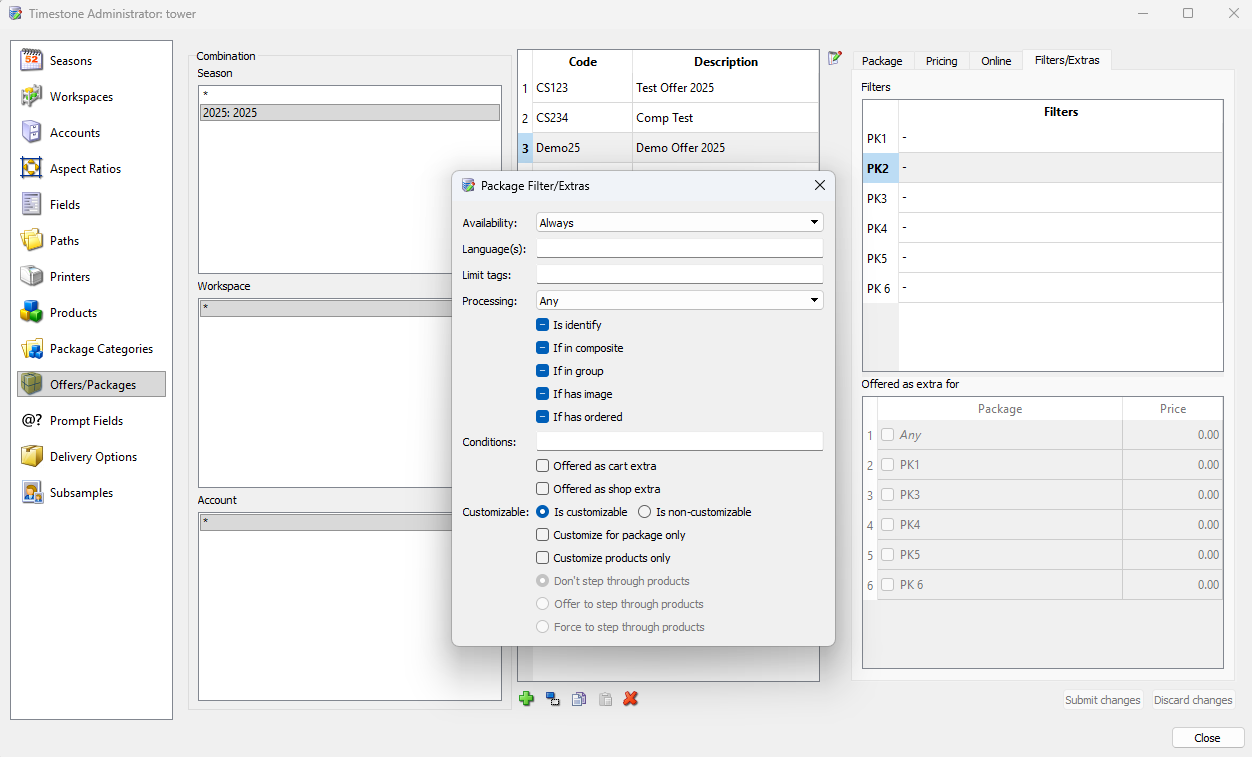Screen dimensions: 1252x757
Task: Select Is non-customizable radio option
Action: pos(645,512)
